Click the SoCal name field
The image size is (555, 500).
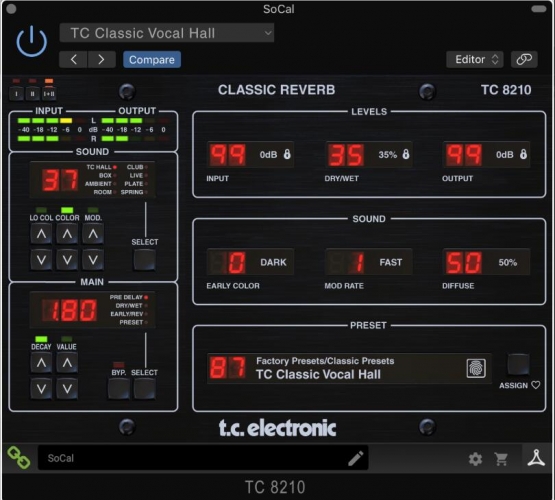pyautogui.click(x=203, y=458)
